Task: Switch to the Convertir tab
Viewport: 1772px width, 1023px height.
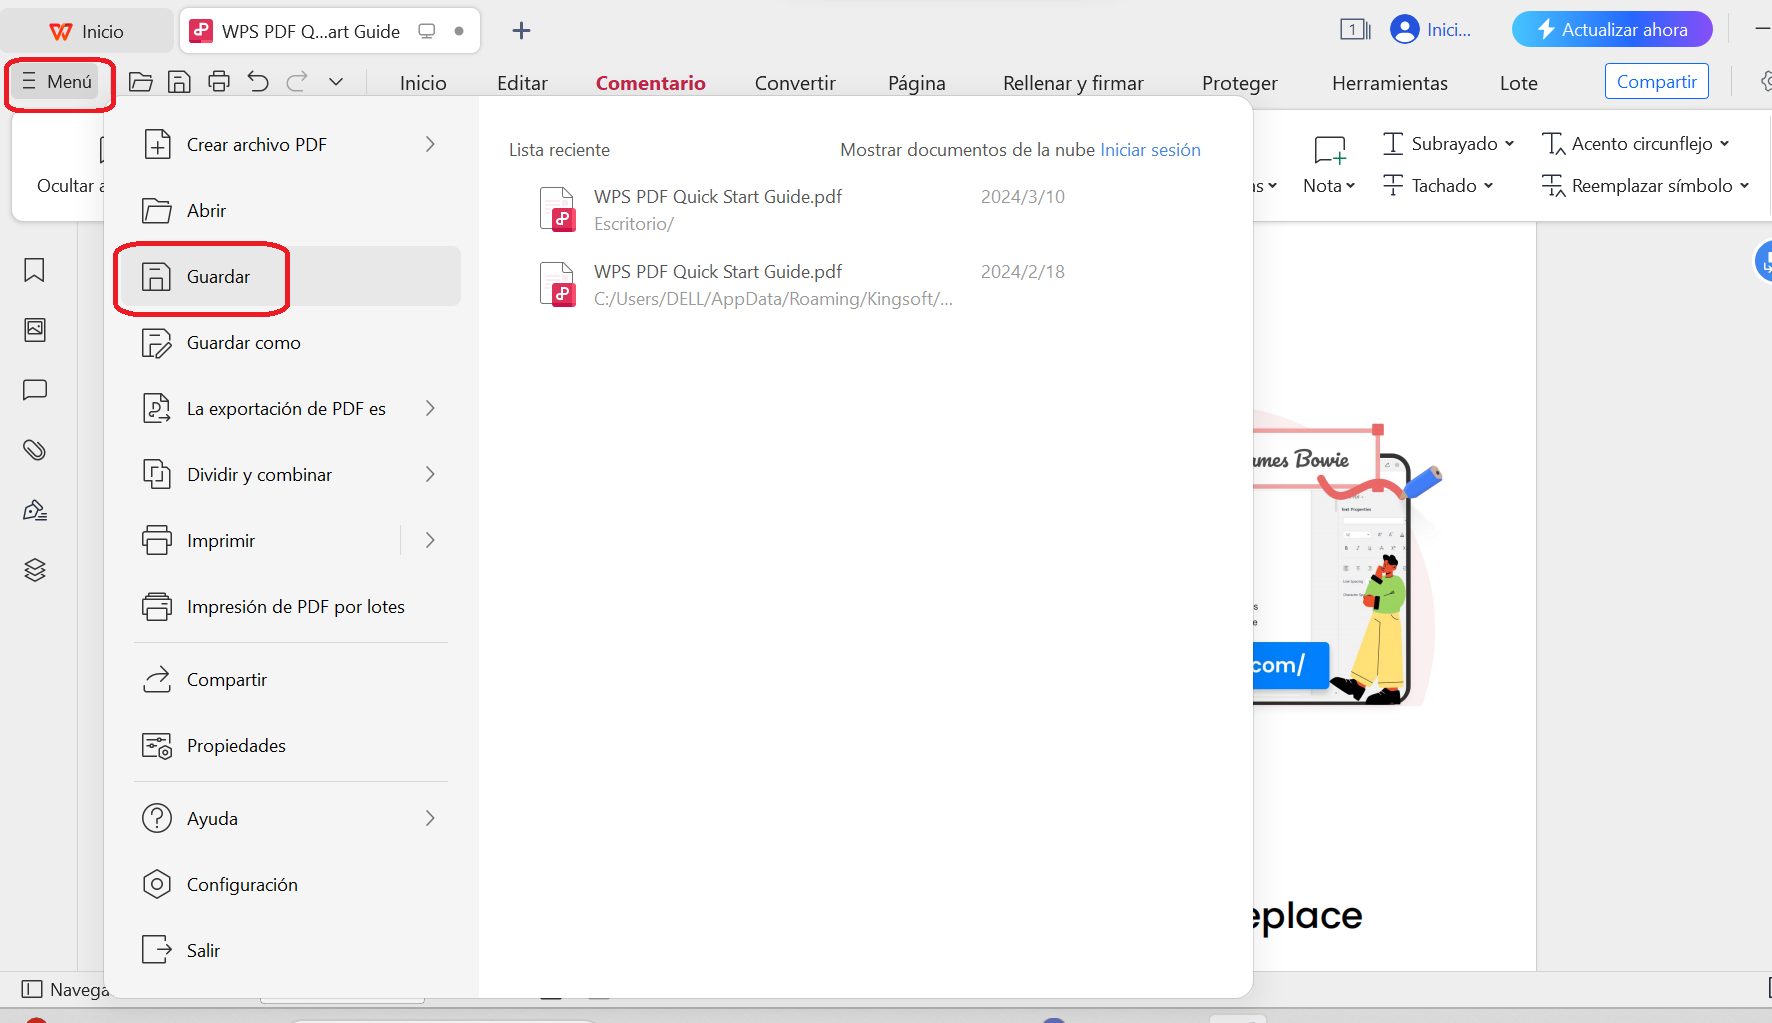Action: click(795, 83)
